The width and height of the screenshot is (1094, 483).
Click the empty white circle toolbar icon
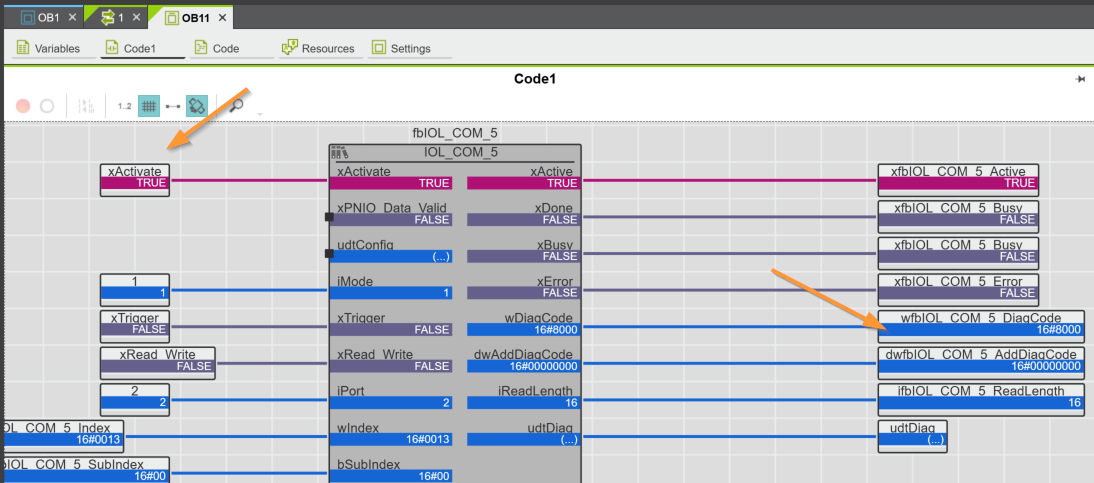46,105
